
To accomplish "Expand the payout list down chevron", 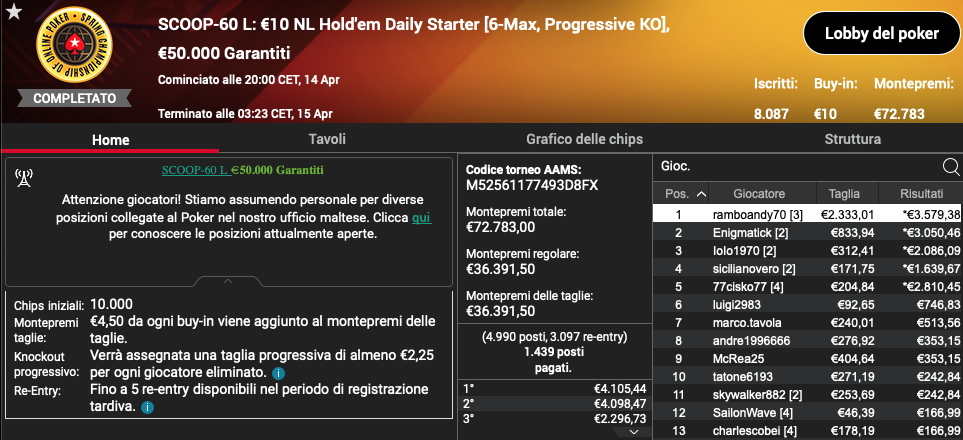I will tap(634, 432).
